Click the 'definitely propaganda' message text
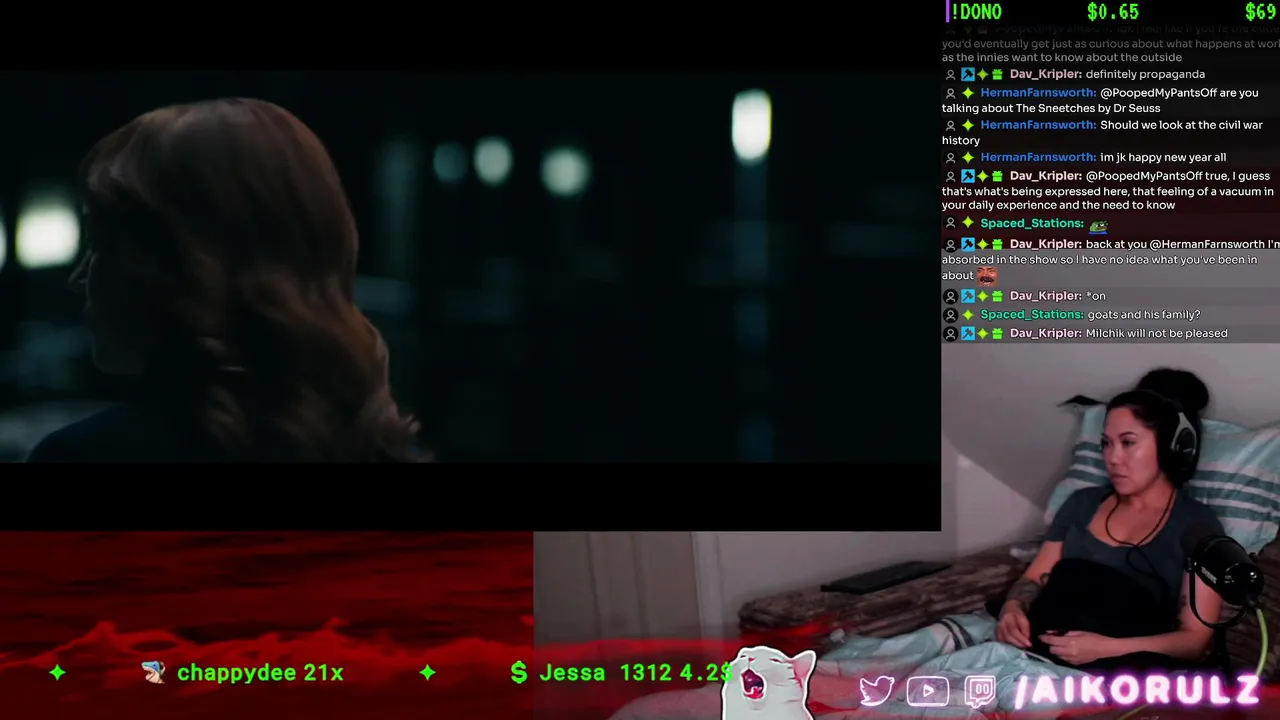This screenshot has width=1280, height=720. [x=1145, y=74]
